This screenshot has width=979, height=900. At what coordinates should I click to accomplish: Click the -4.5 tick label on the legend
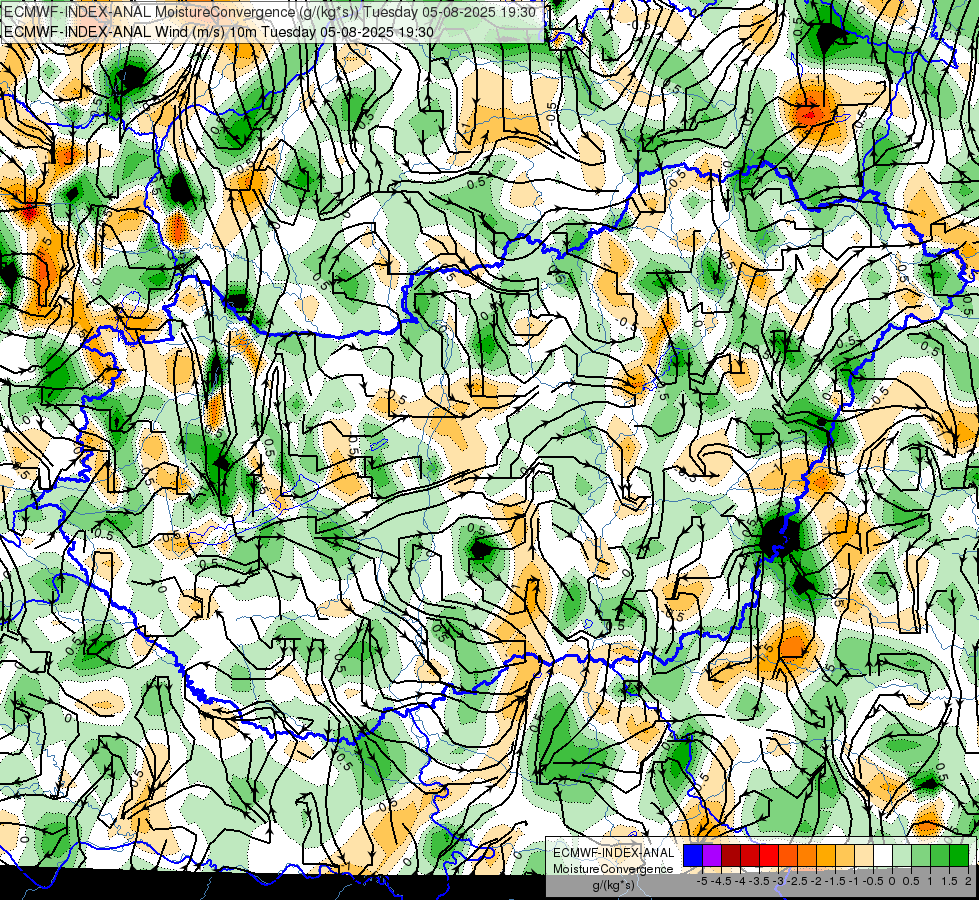tap(721, 881)
